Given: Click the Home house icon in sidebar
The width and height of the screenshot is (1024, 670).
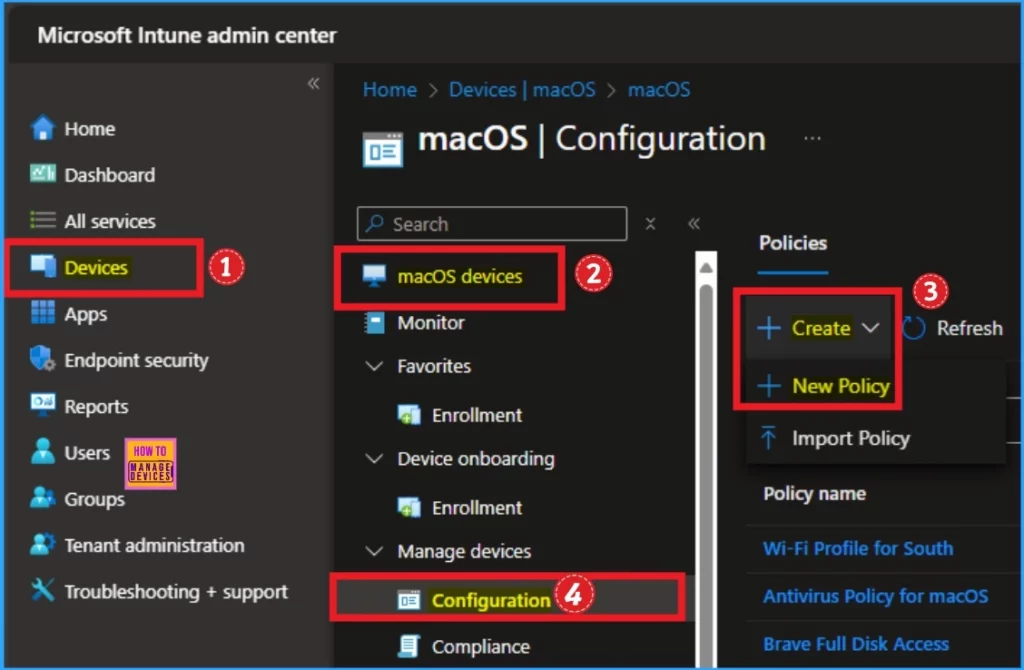Looking at the screenshot, I should 43,128.
